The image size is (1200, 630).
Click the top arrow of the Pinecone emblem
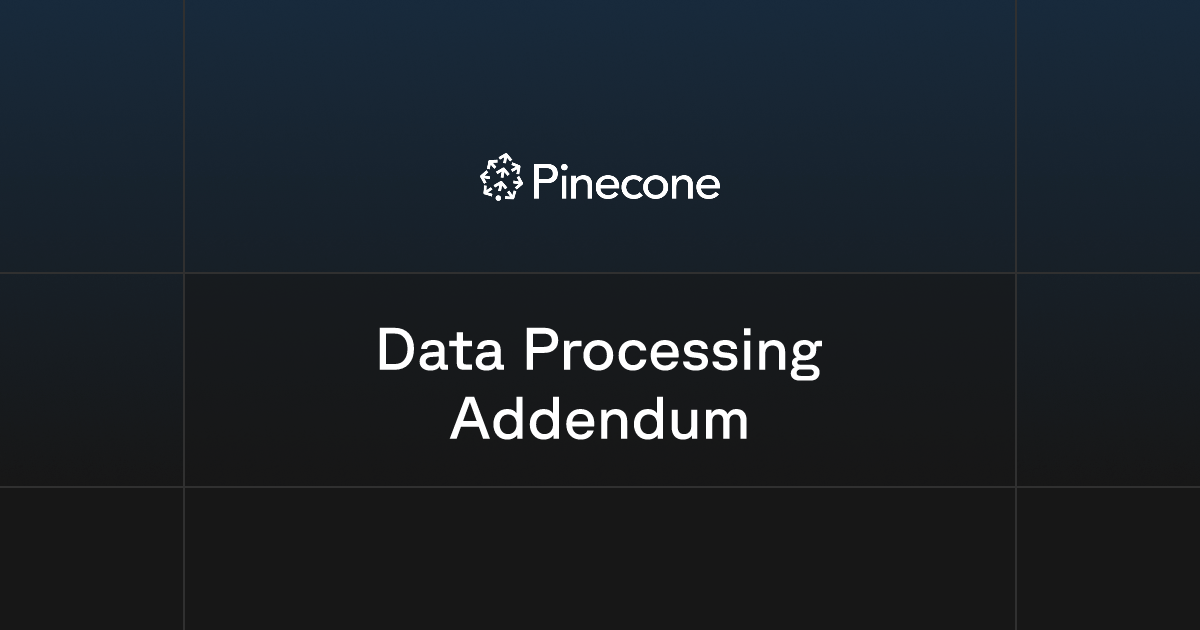[504, 158]
